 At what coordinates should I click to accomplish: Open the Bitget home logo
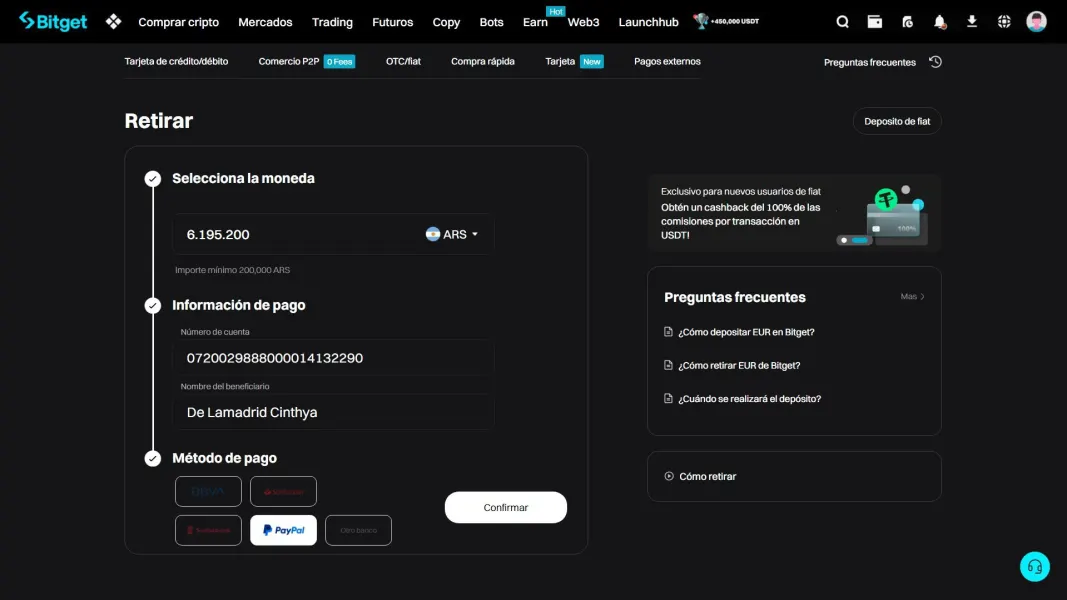(x=53, y=22)
